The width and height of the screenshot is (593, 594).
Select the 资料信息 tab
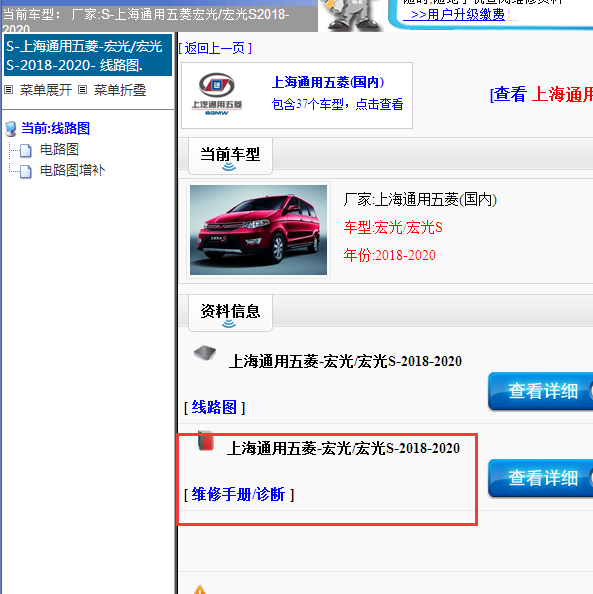(x=230, y=313)
